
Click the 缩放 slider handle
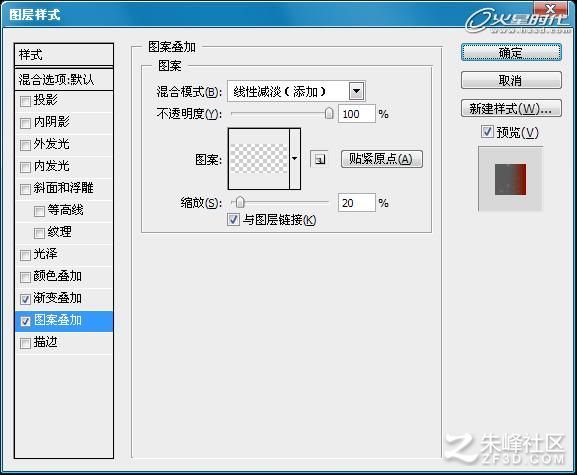[x=240, y=202]
